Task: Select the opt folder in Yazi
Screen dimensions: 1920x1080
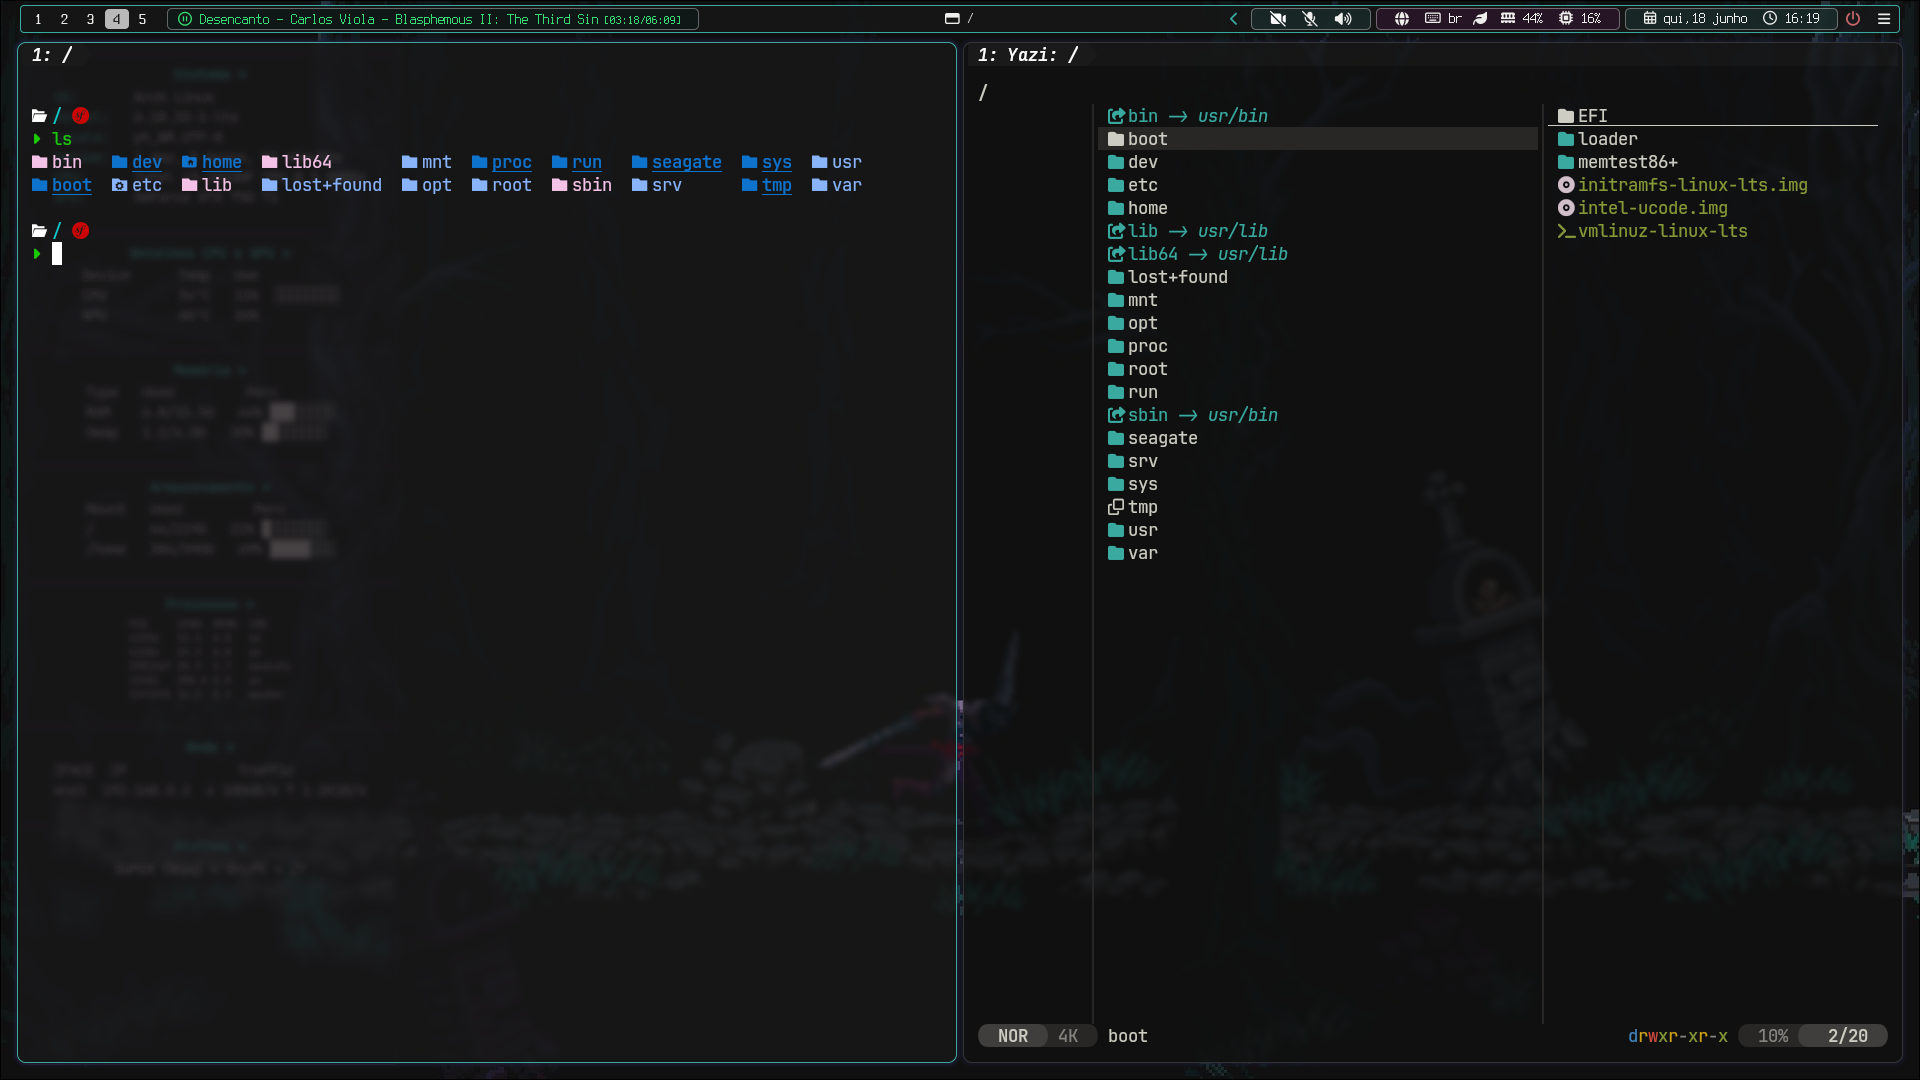Action: point(1318,323)
